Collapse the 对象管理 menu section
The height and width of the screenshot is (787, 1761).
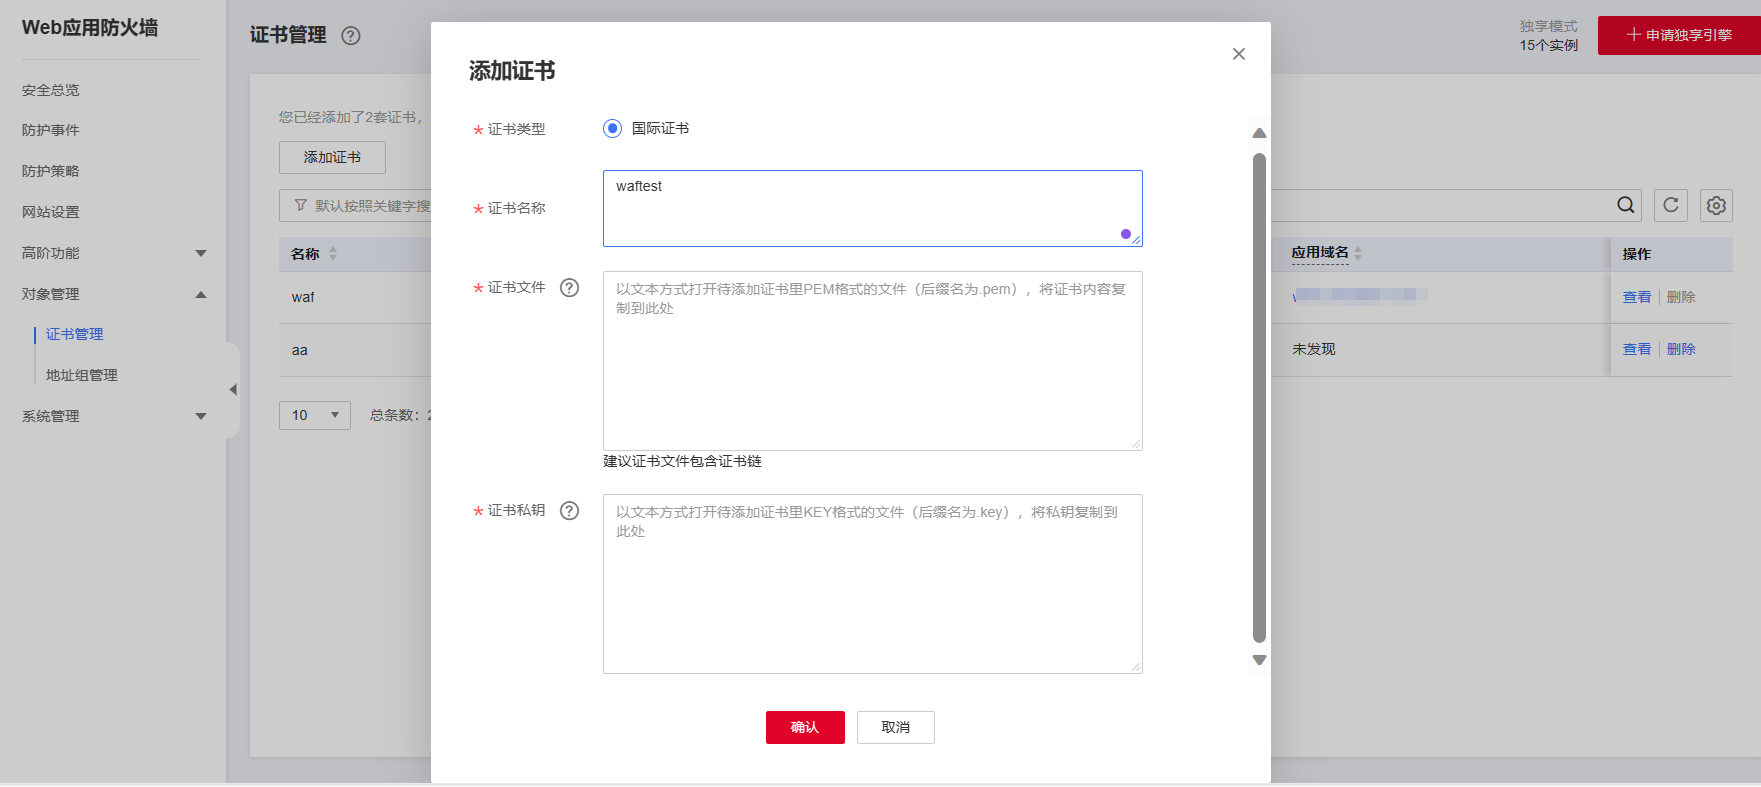200,294
